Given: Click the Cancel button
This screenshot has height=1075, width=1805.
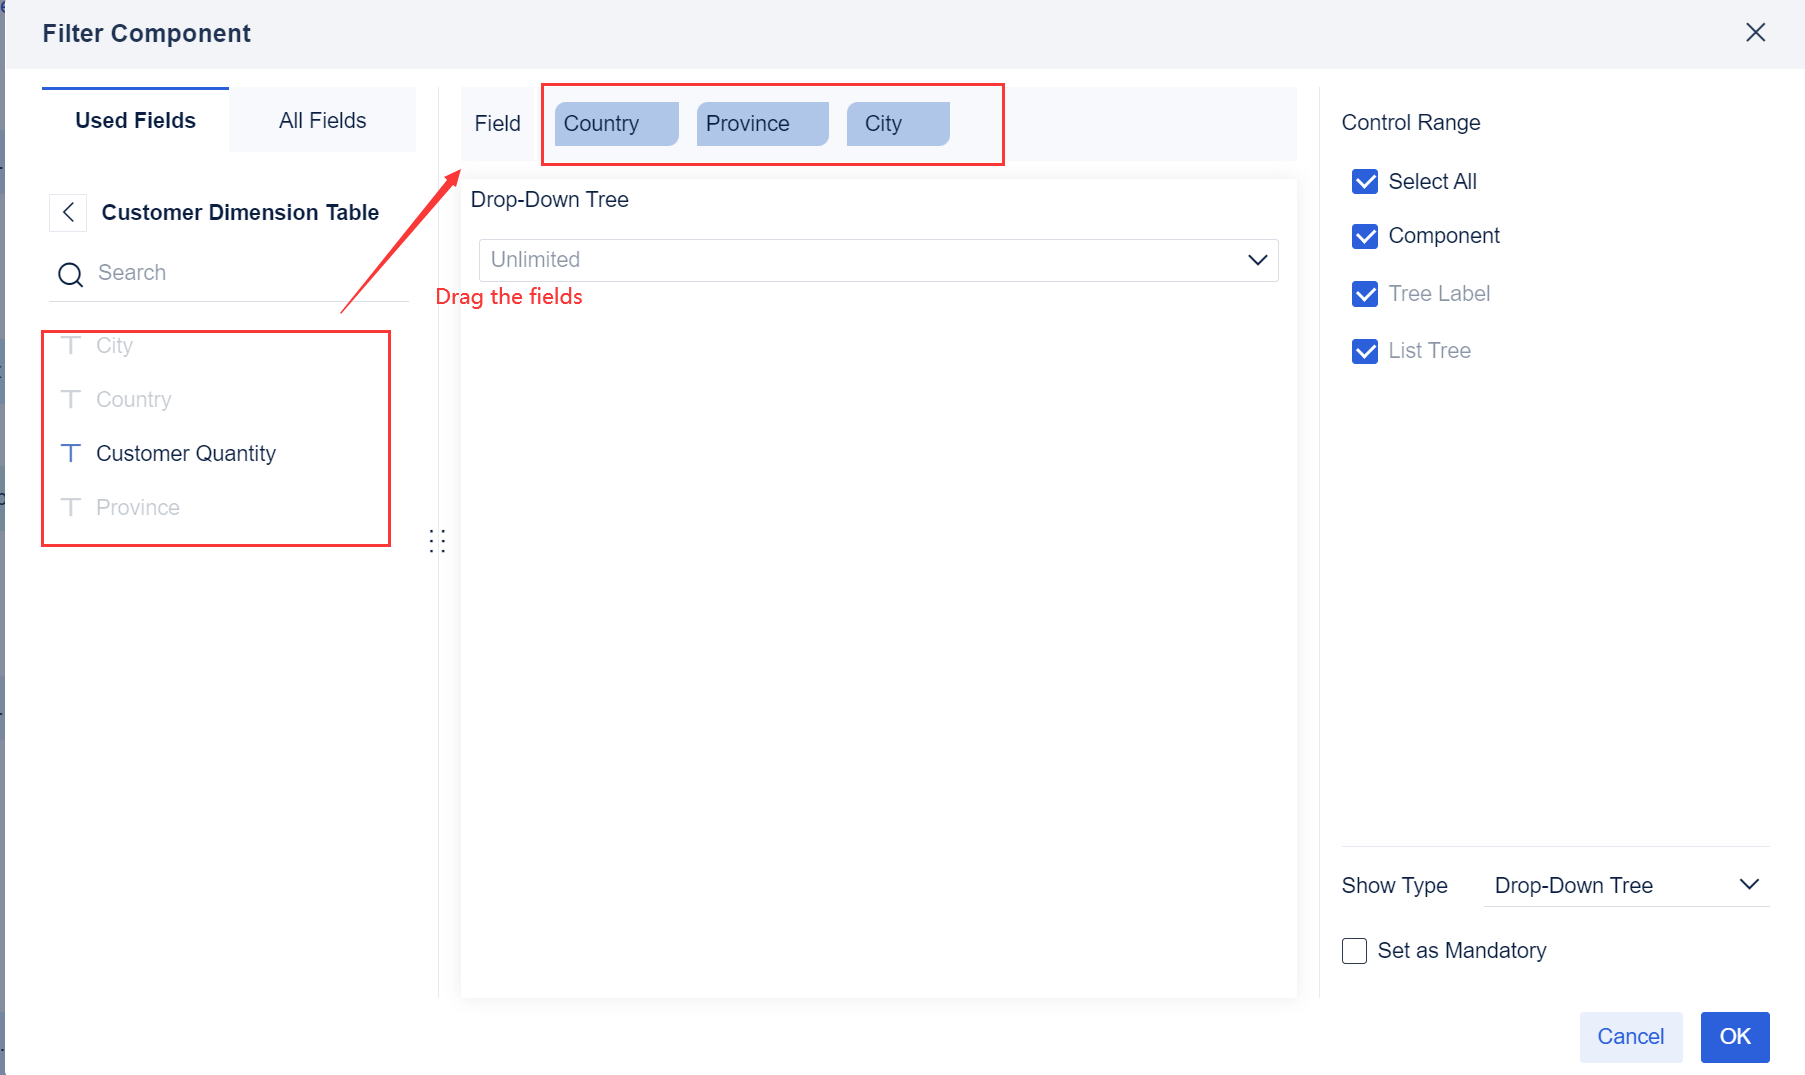Looking at the screenshot, I should coord(1630,1037).
